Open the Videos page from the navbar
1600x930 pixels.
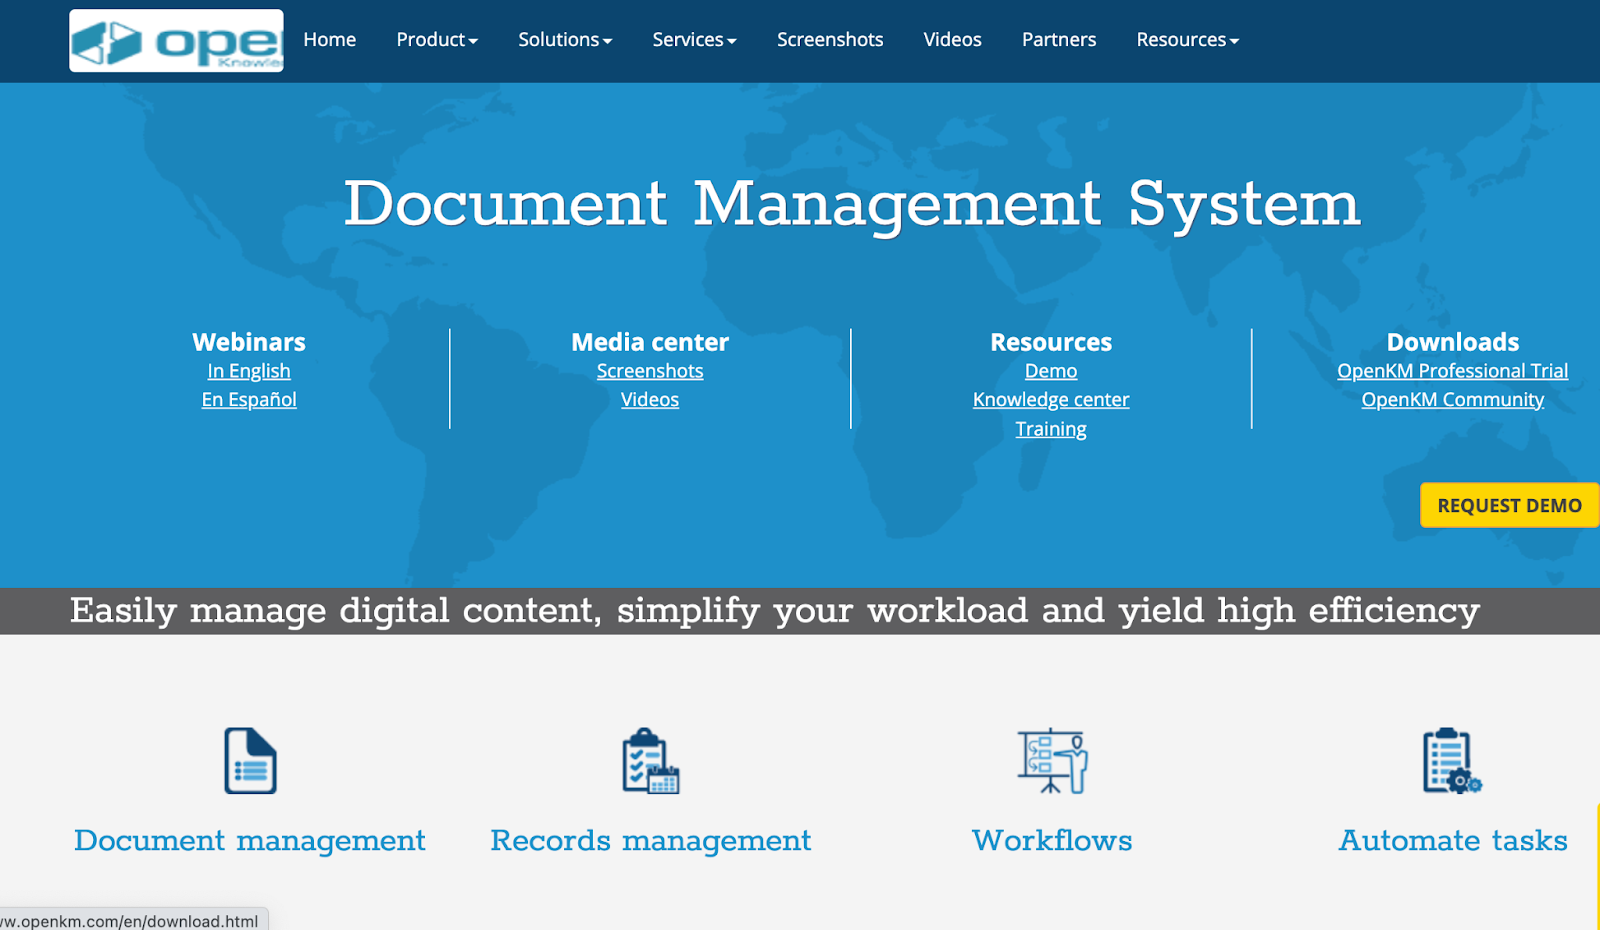[952, 40]
